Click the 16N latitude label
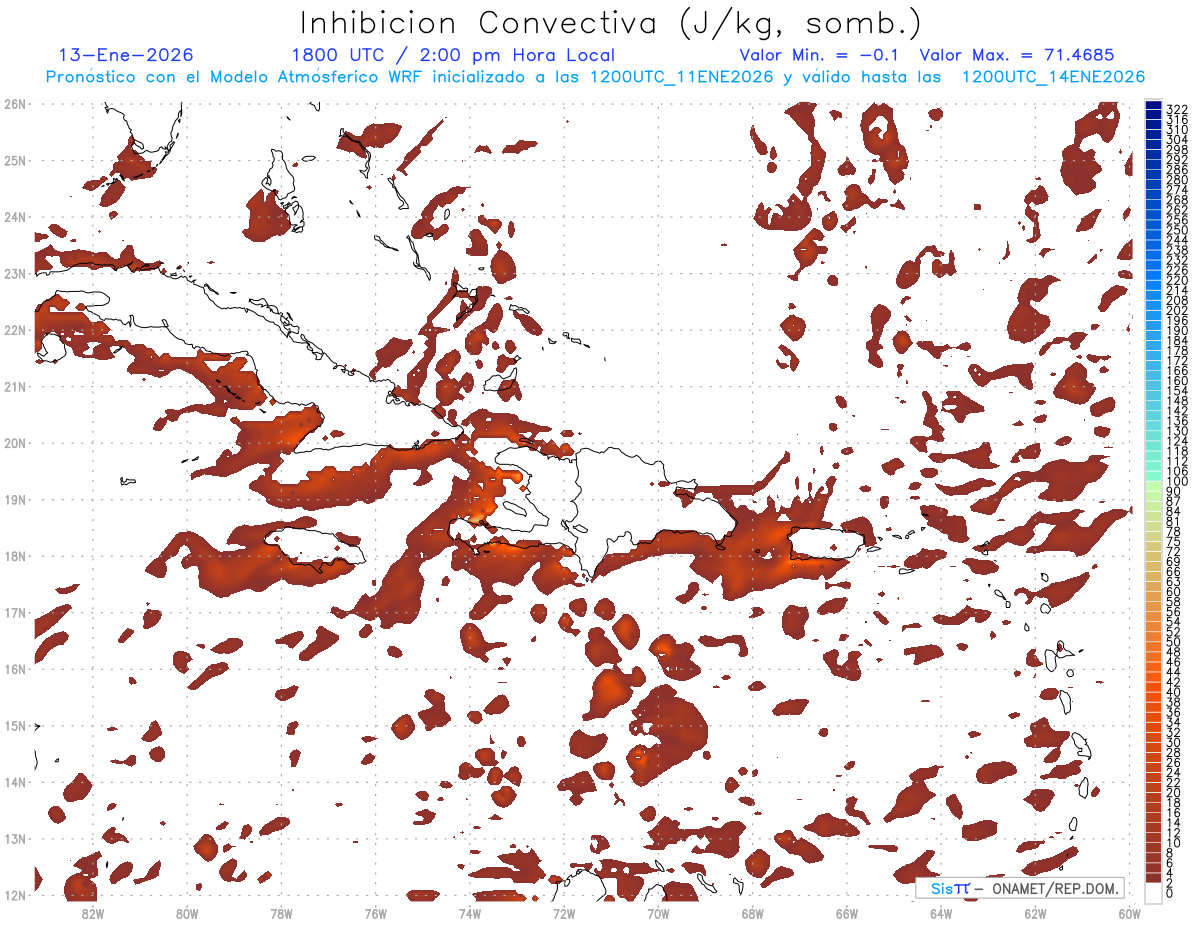 point(15,669)
